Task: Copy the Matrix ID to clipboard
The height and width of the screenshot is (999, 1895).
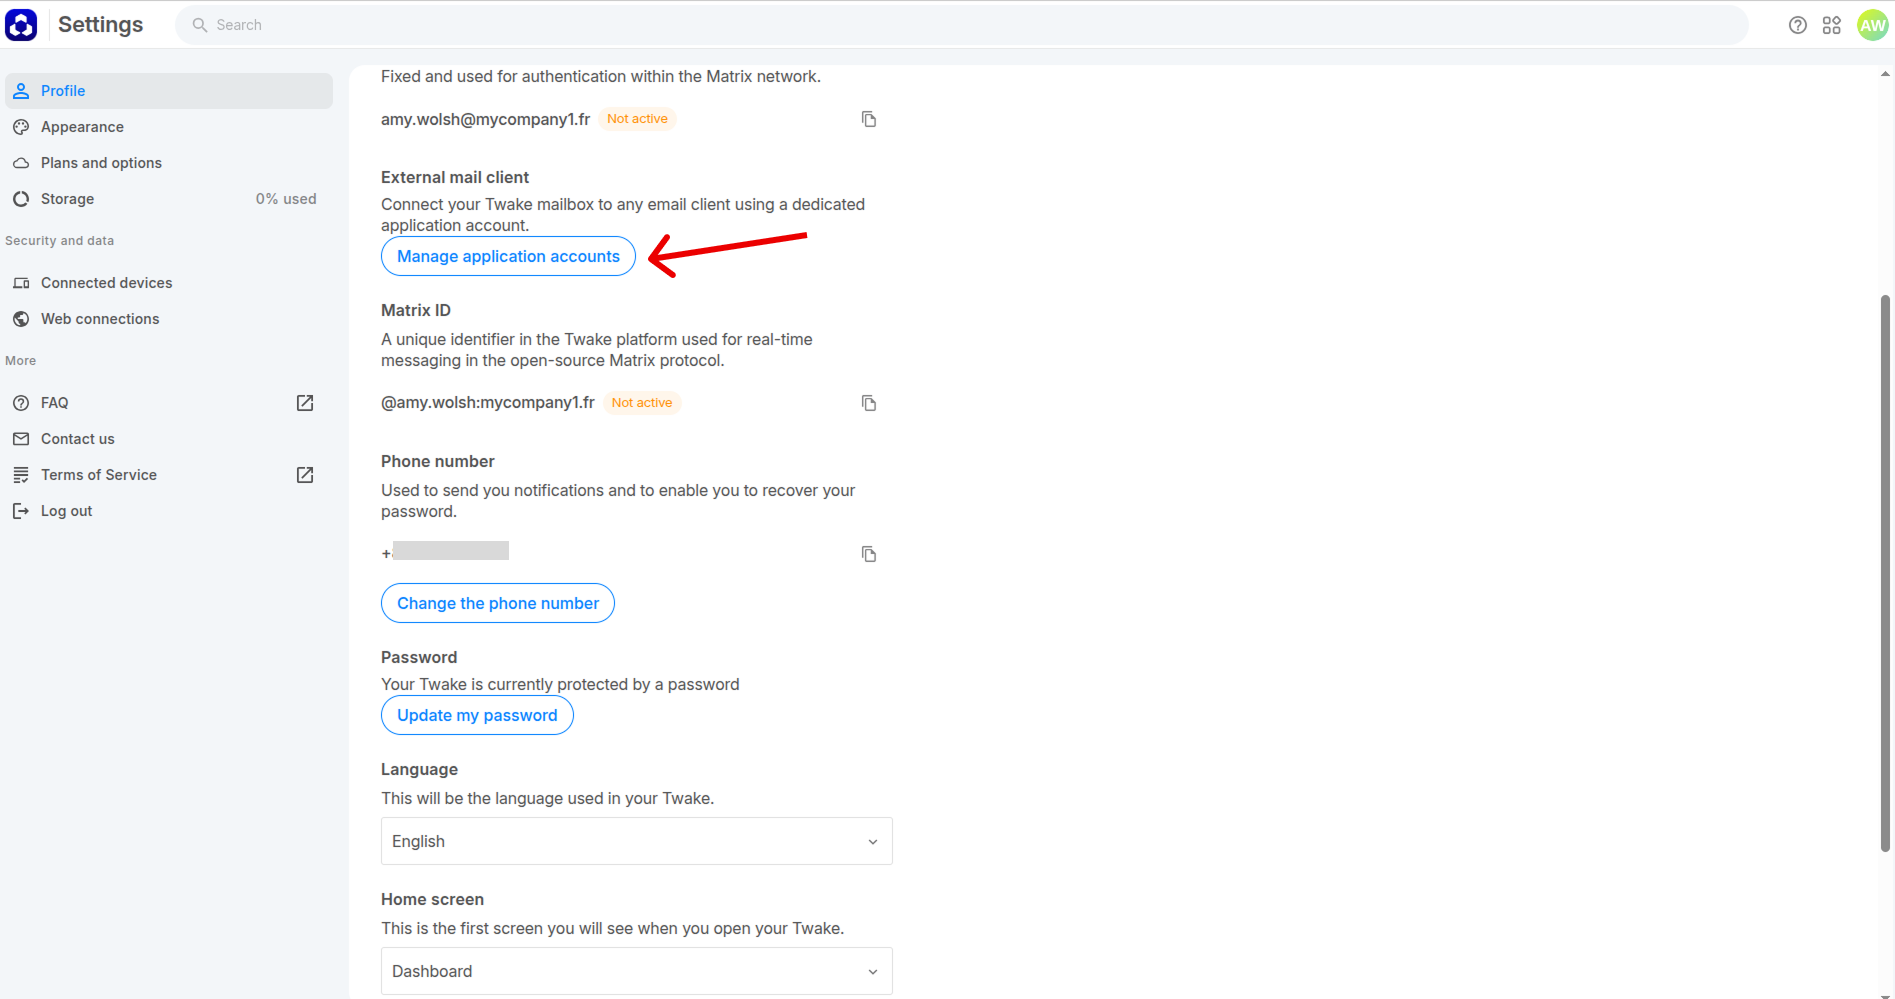Action: click(869, 403)
